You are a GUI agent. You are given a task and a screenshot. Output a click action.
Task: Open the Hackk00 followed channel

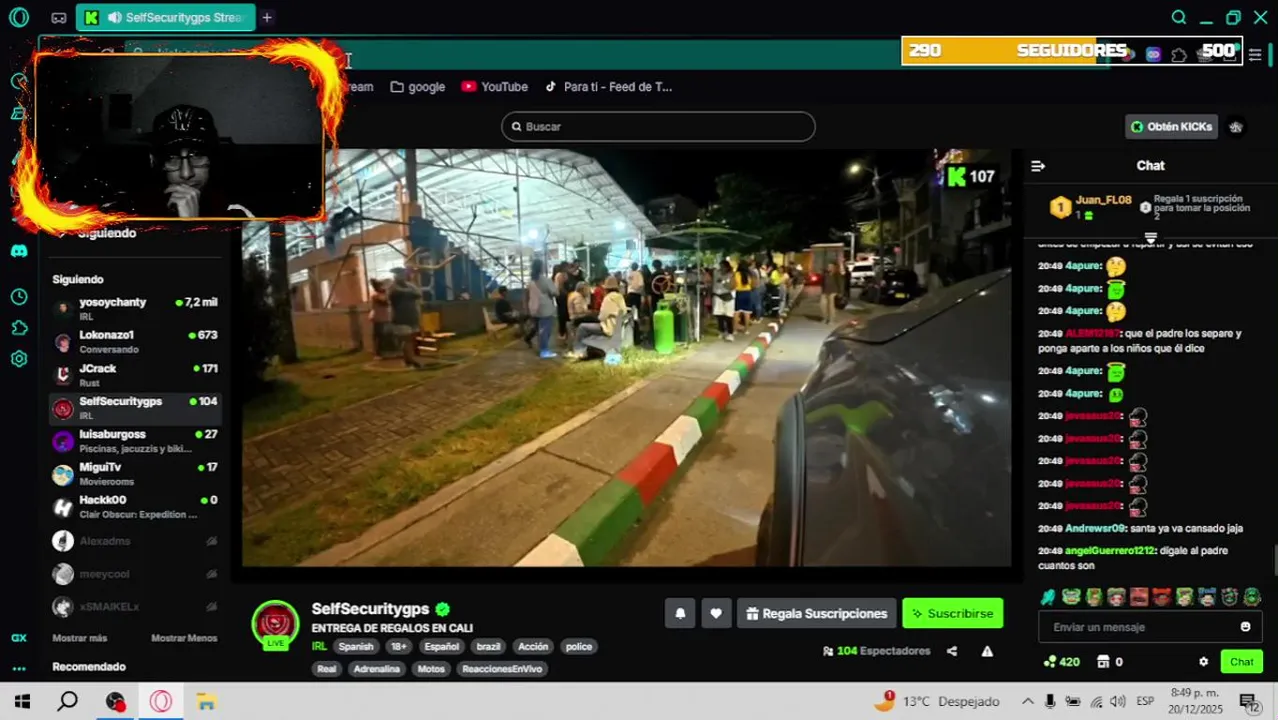click(135, 506)
